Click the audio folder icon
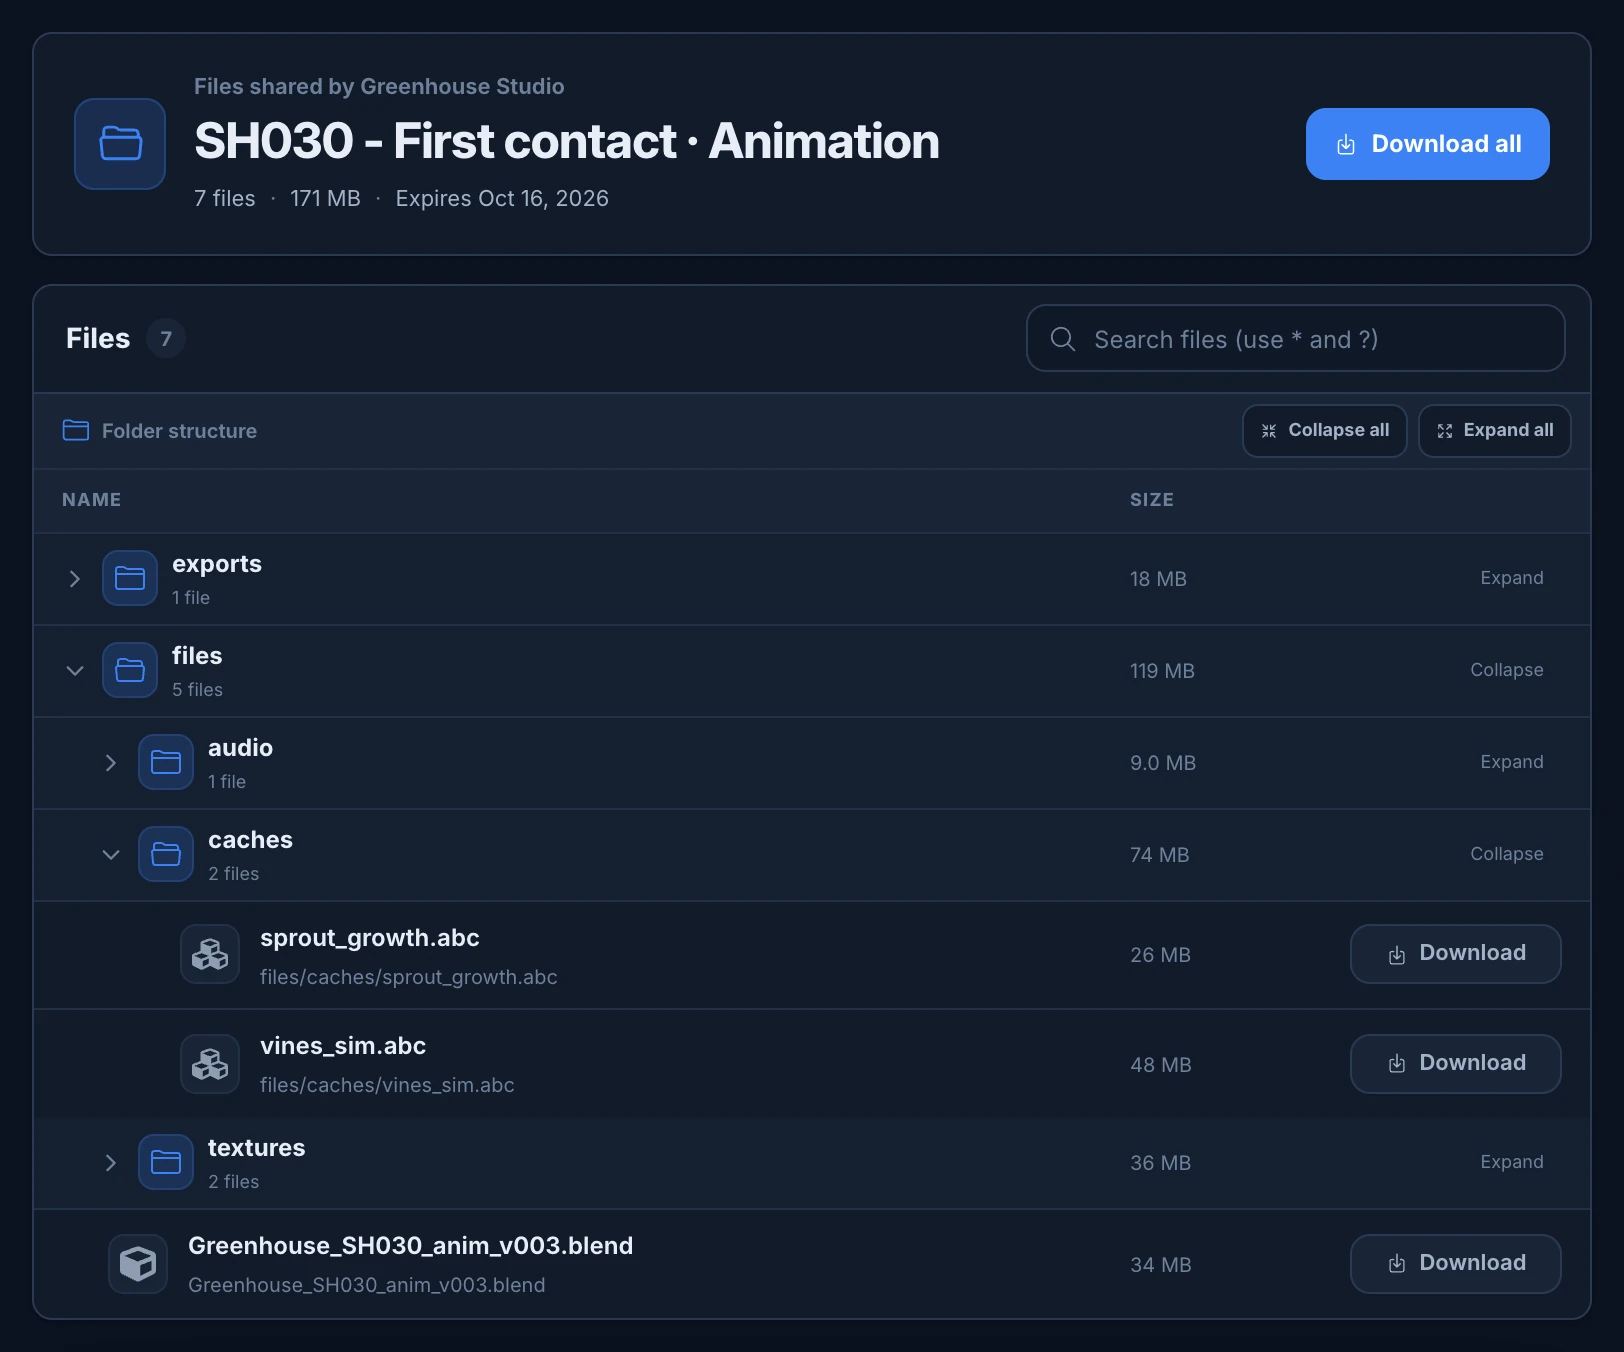 (166, 762)
